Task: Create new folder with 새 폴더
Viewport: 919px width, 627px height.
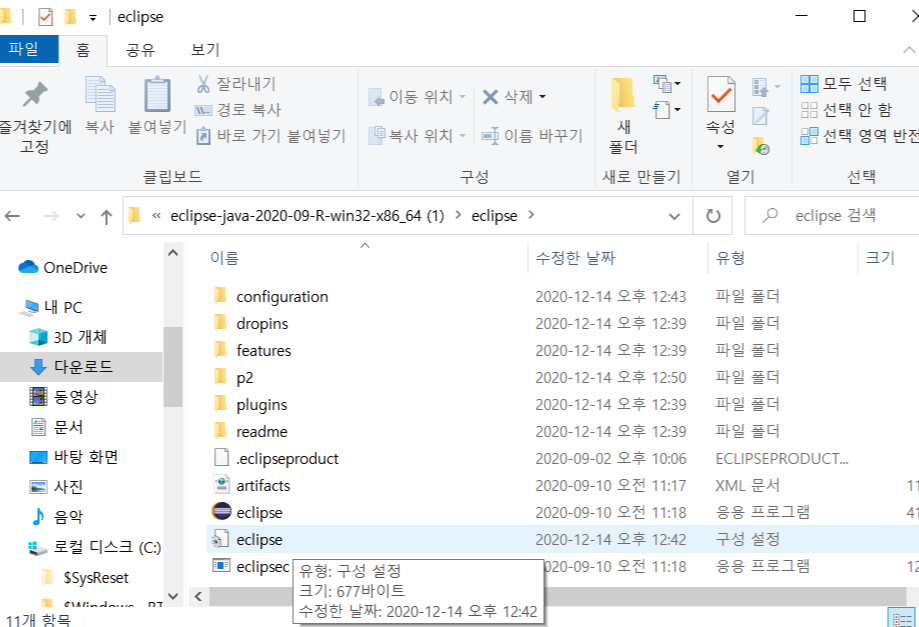Action: point(623,115)
